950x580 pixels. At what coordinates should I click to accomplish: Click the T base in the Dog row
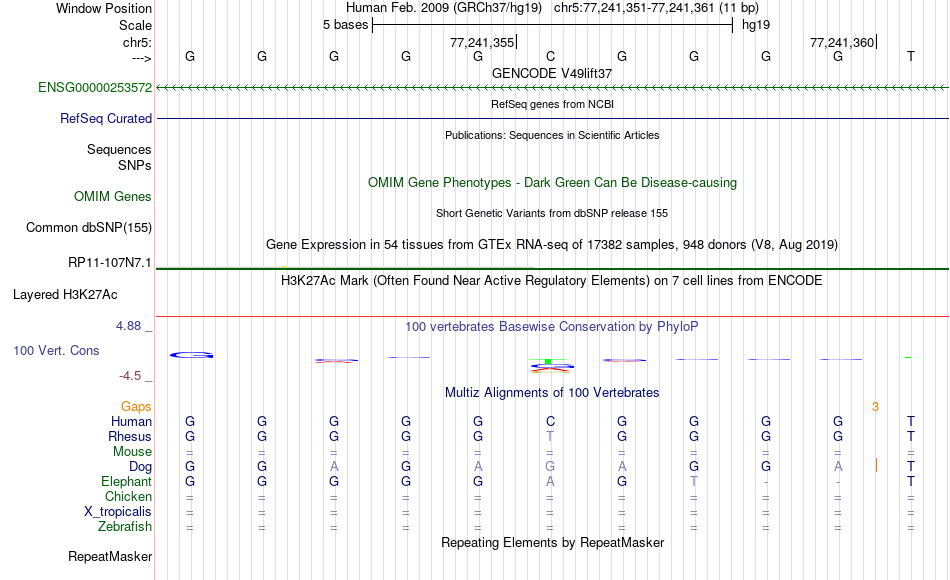911,467
